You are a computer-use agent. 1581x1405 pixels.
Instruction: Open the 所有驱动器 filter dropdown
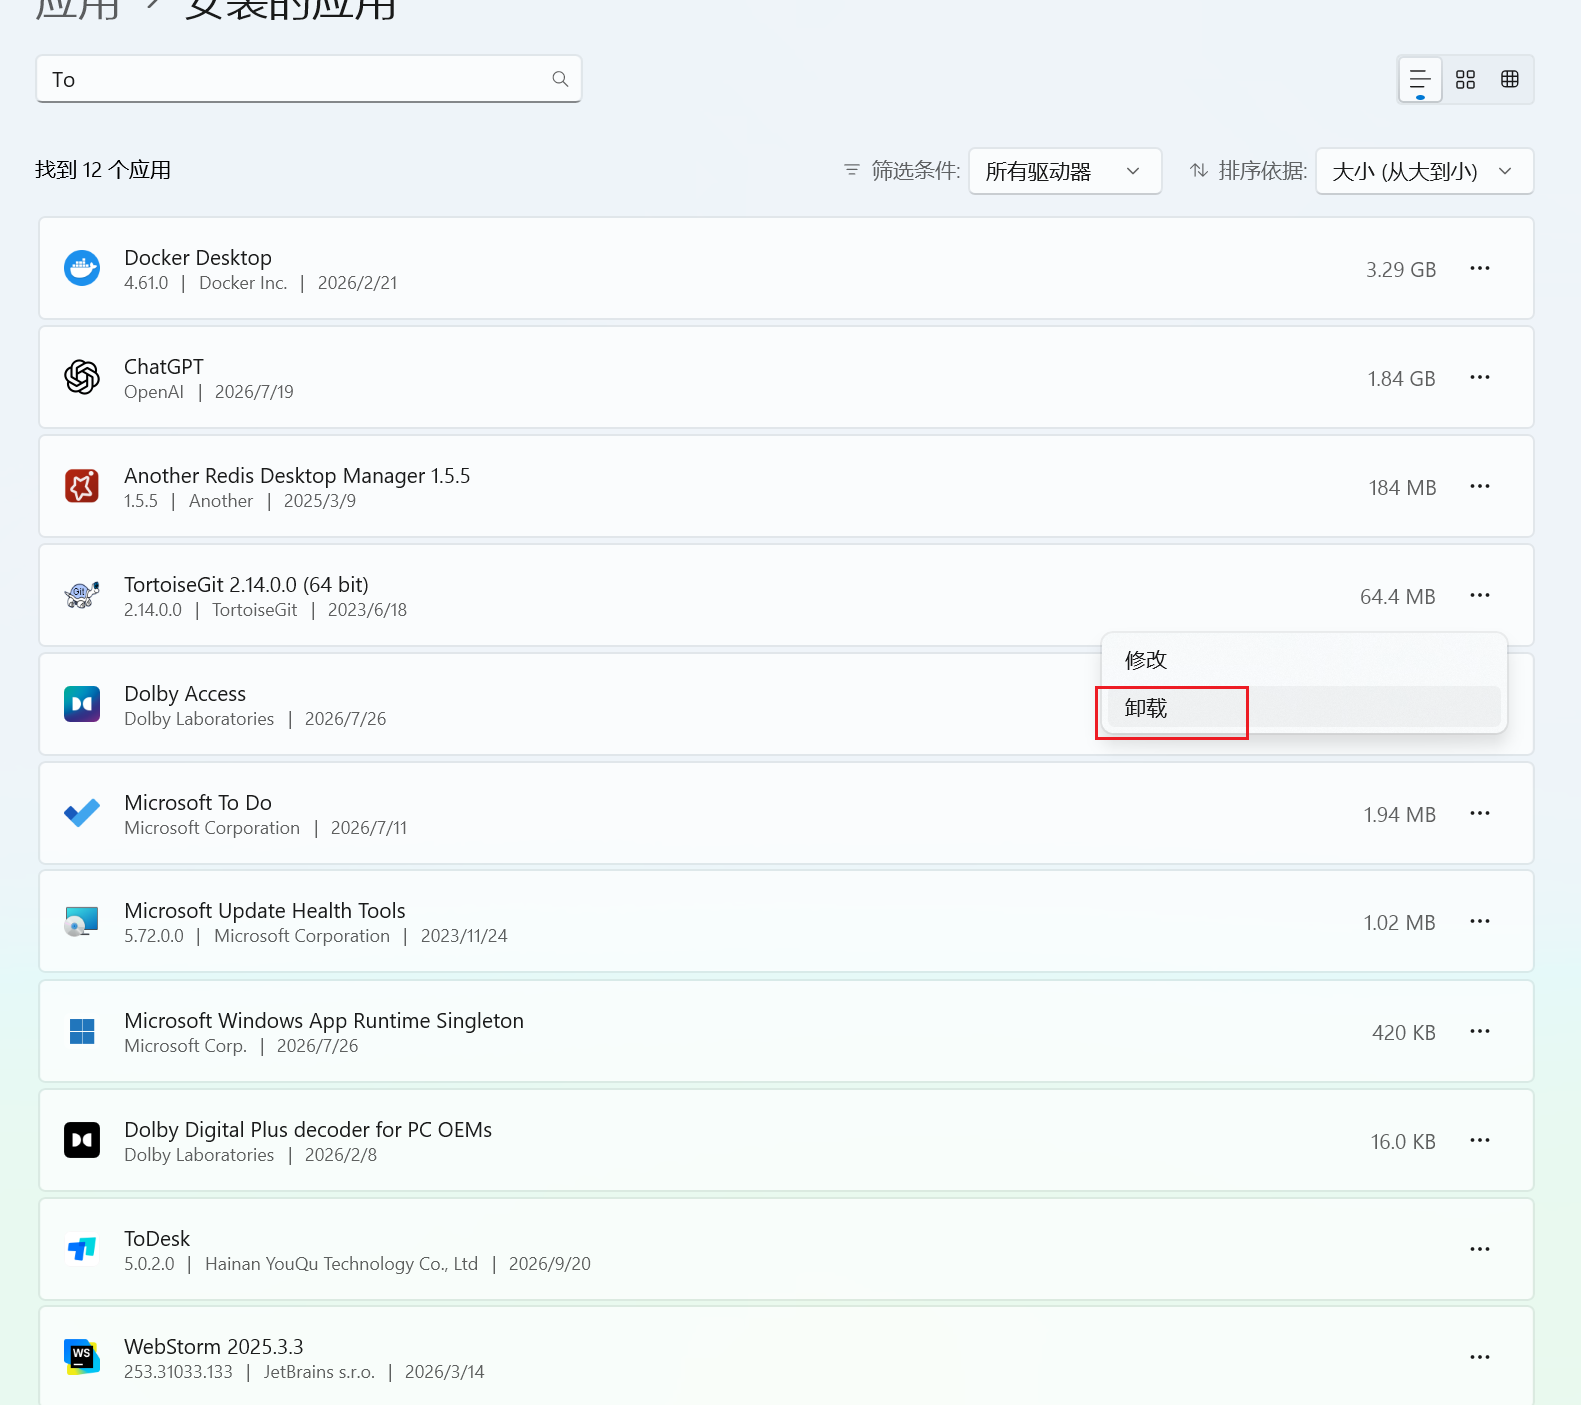tap(1065, 171)
